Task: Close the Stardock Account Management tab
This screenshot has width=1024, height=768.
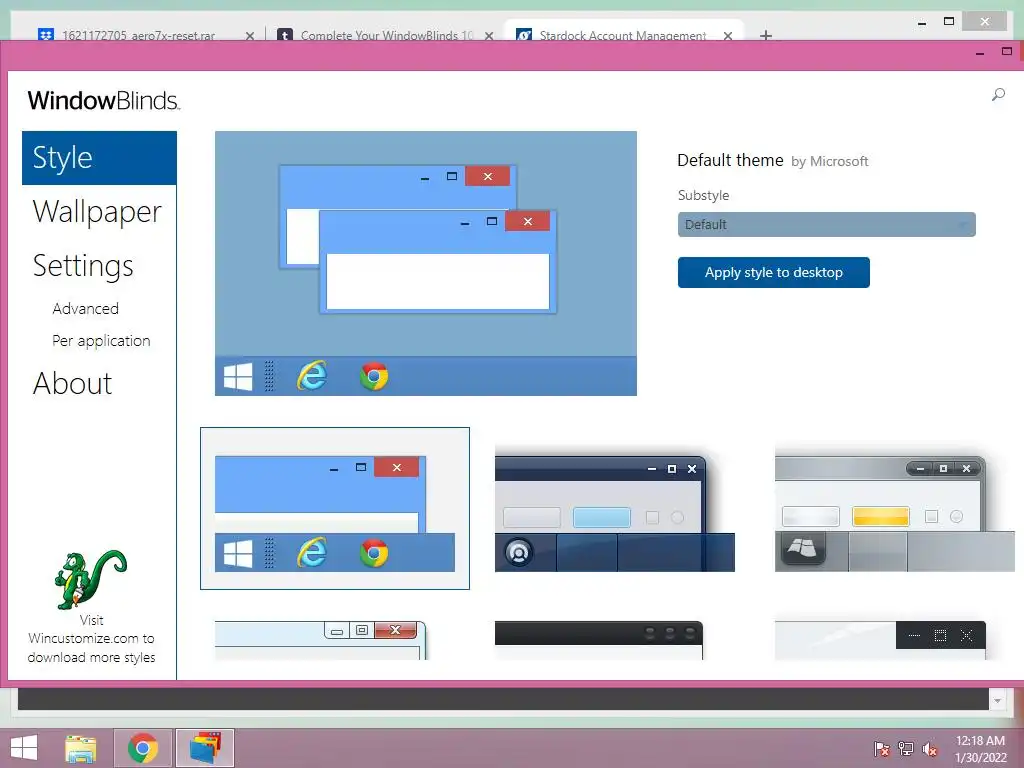Action: point(728,36)
